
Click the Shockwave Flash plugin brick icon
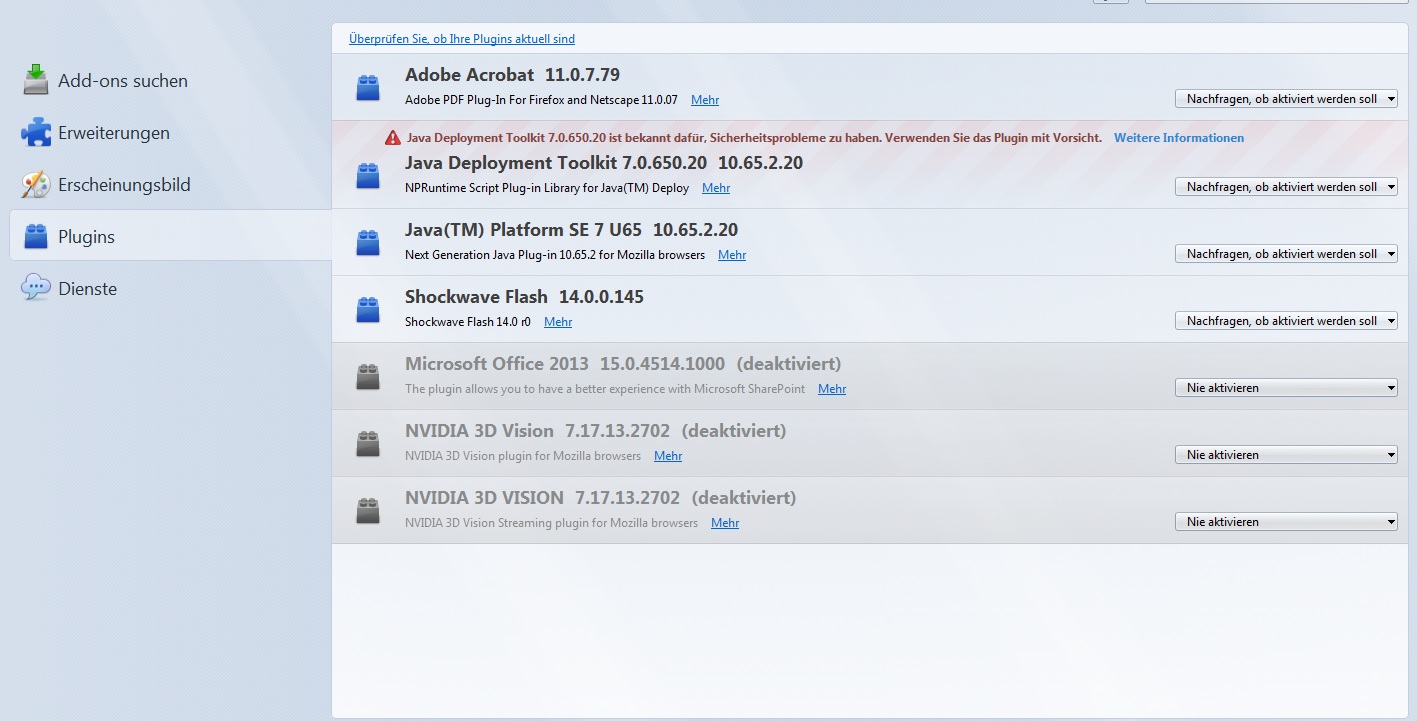[x=368, y=309]
